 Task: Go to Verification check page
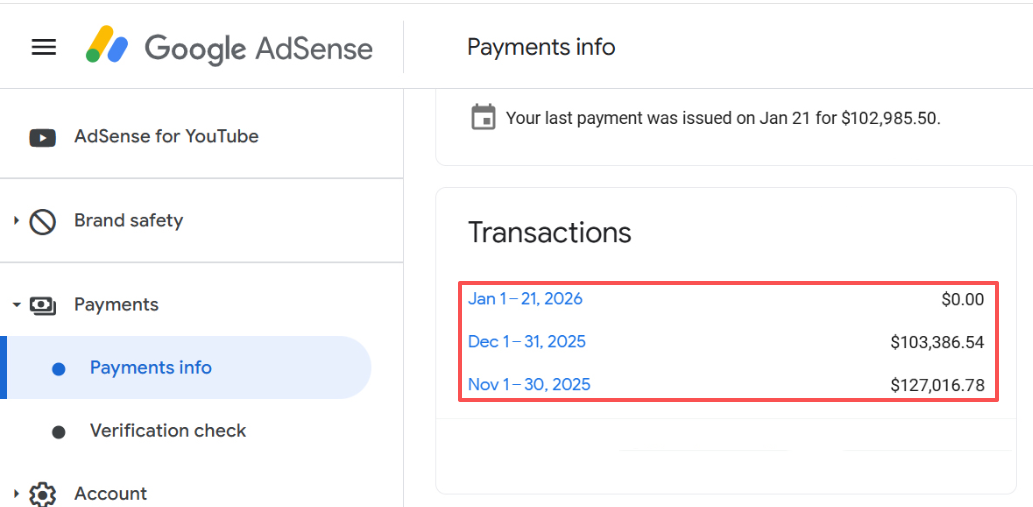168,431
